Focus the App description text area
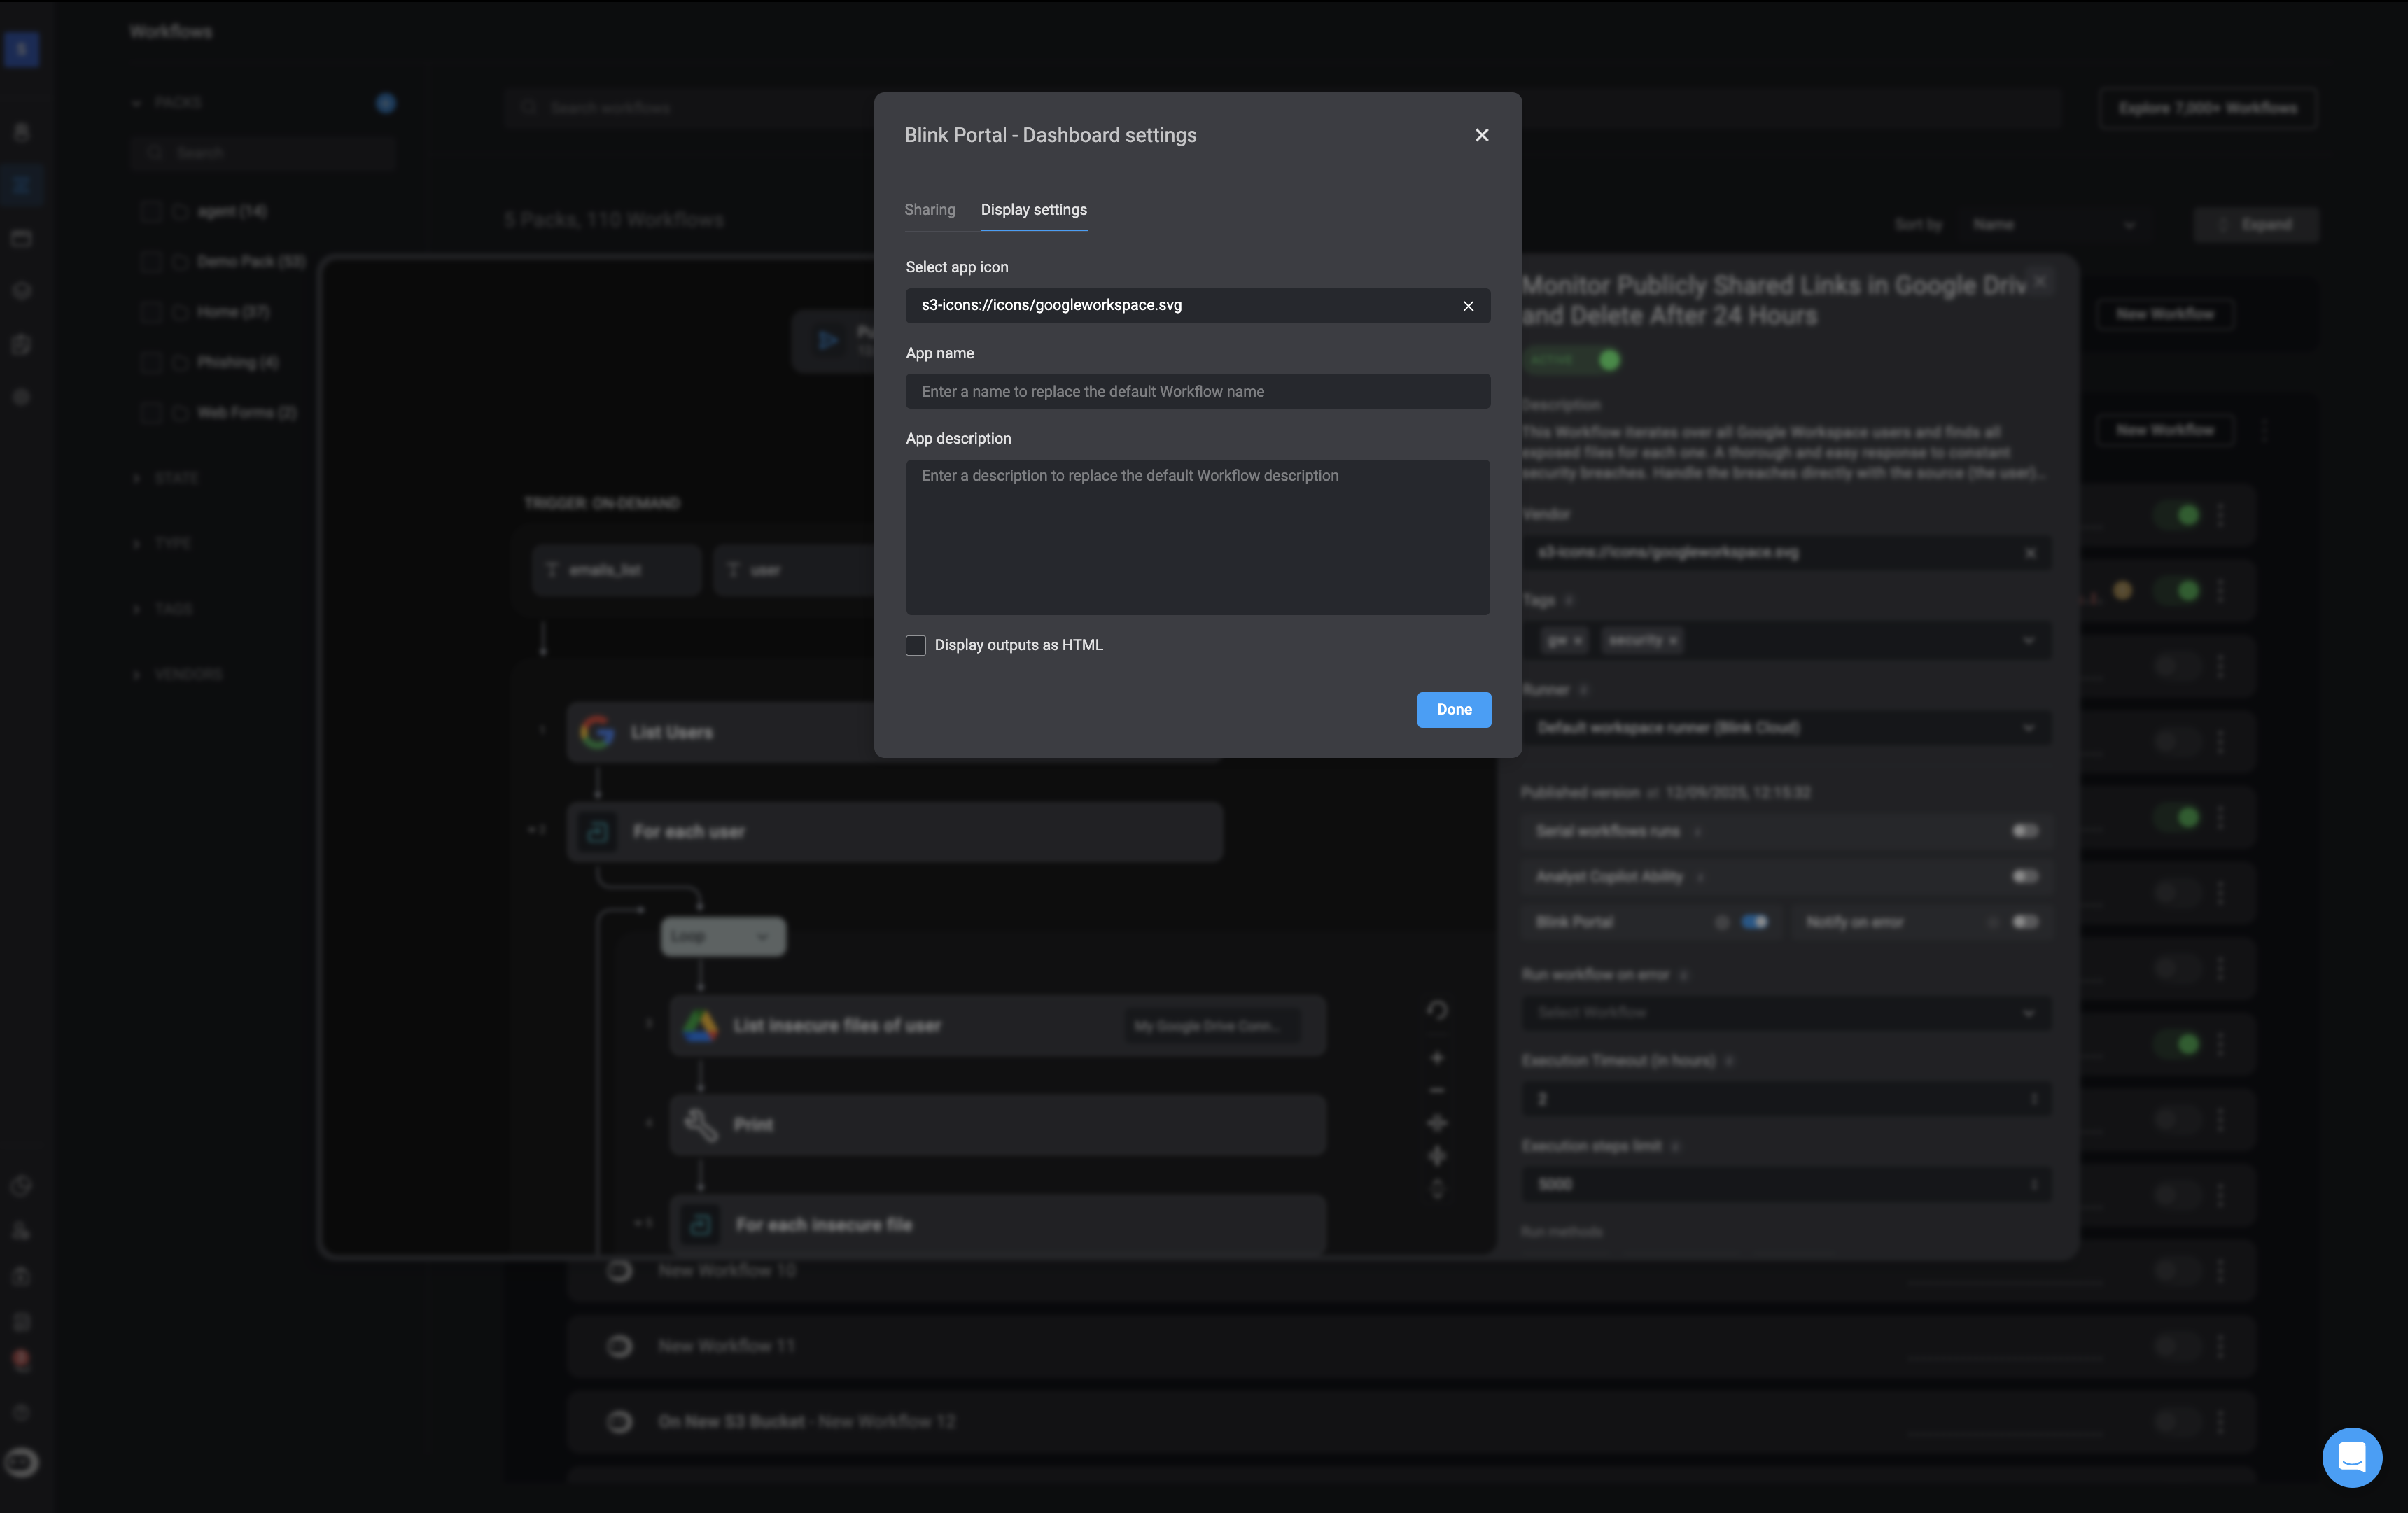 click(x=1197, y=537)
